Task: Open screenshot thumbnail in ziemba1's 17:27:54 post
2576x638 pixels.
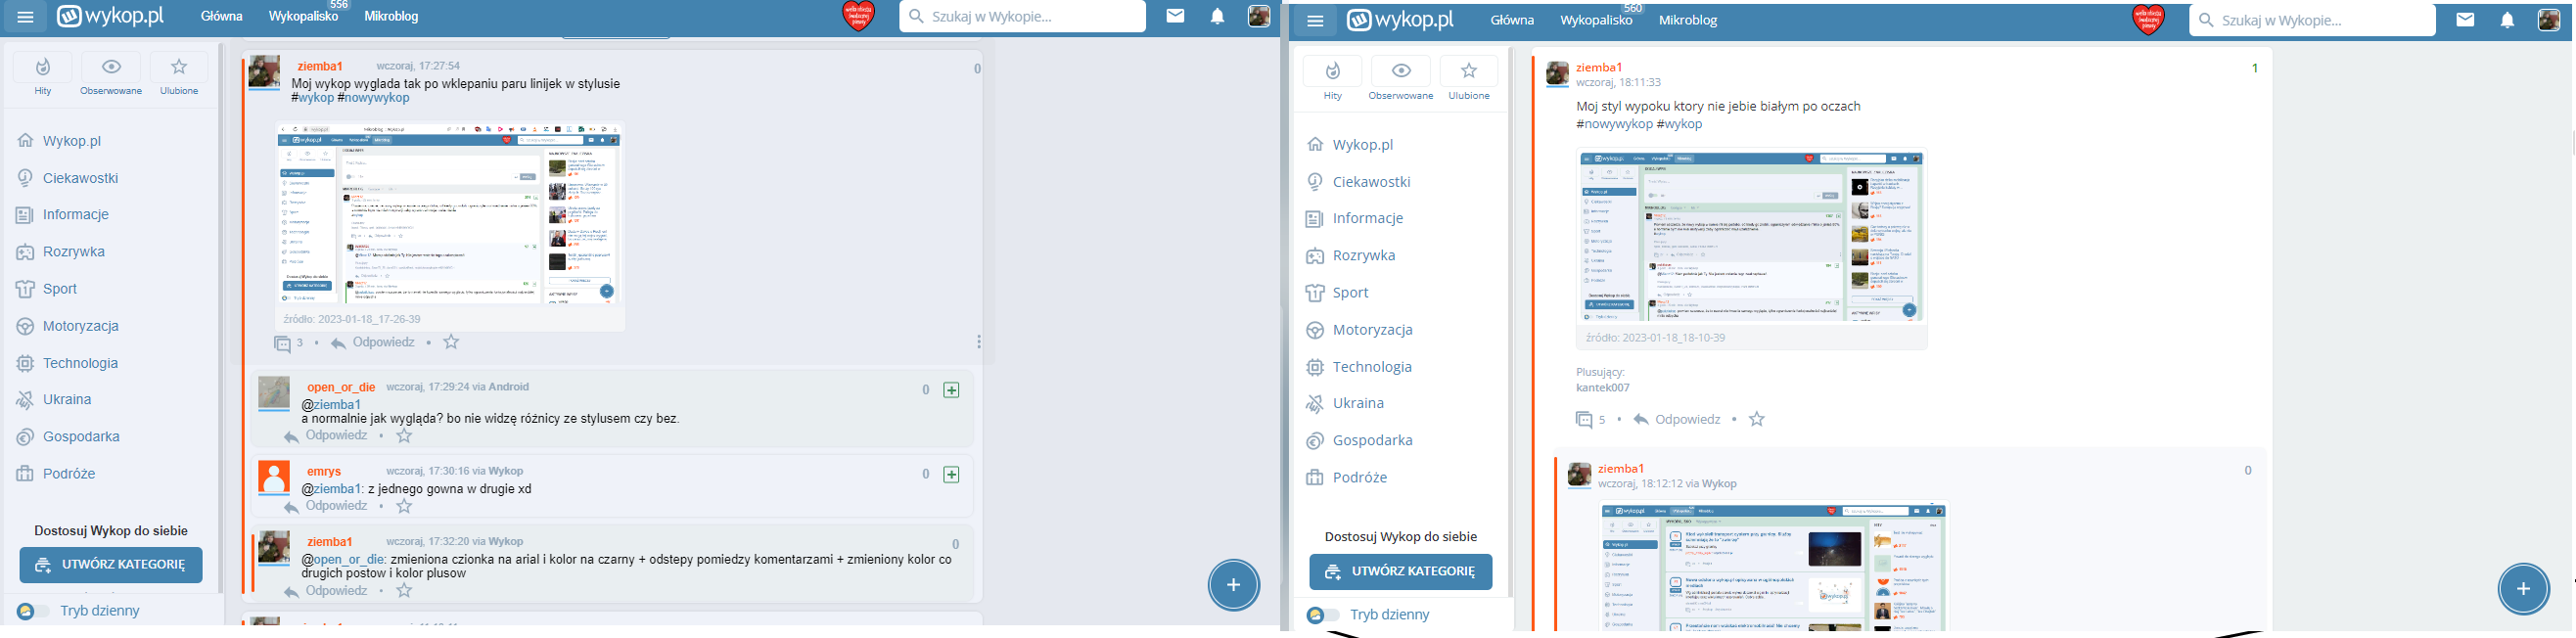Action: pyautogui.click(x=449, y=213)
